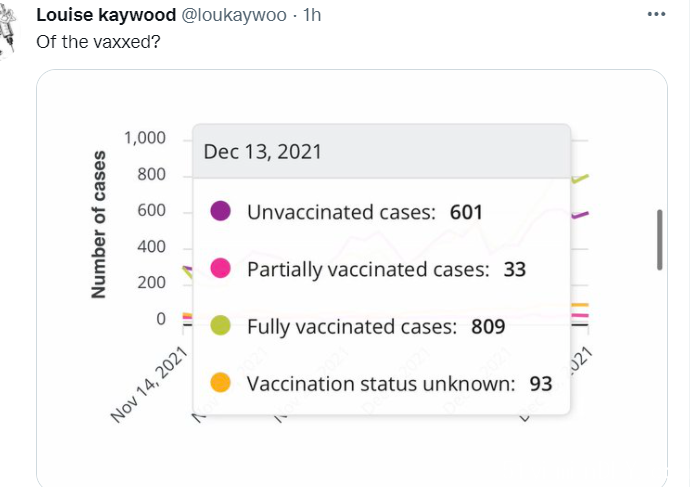The image size is (694, 487).
Task: Click the @loukaywoo handle
Action: click(x=234, y=15)
